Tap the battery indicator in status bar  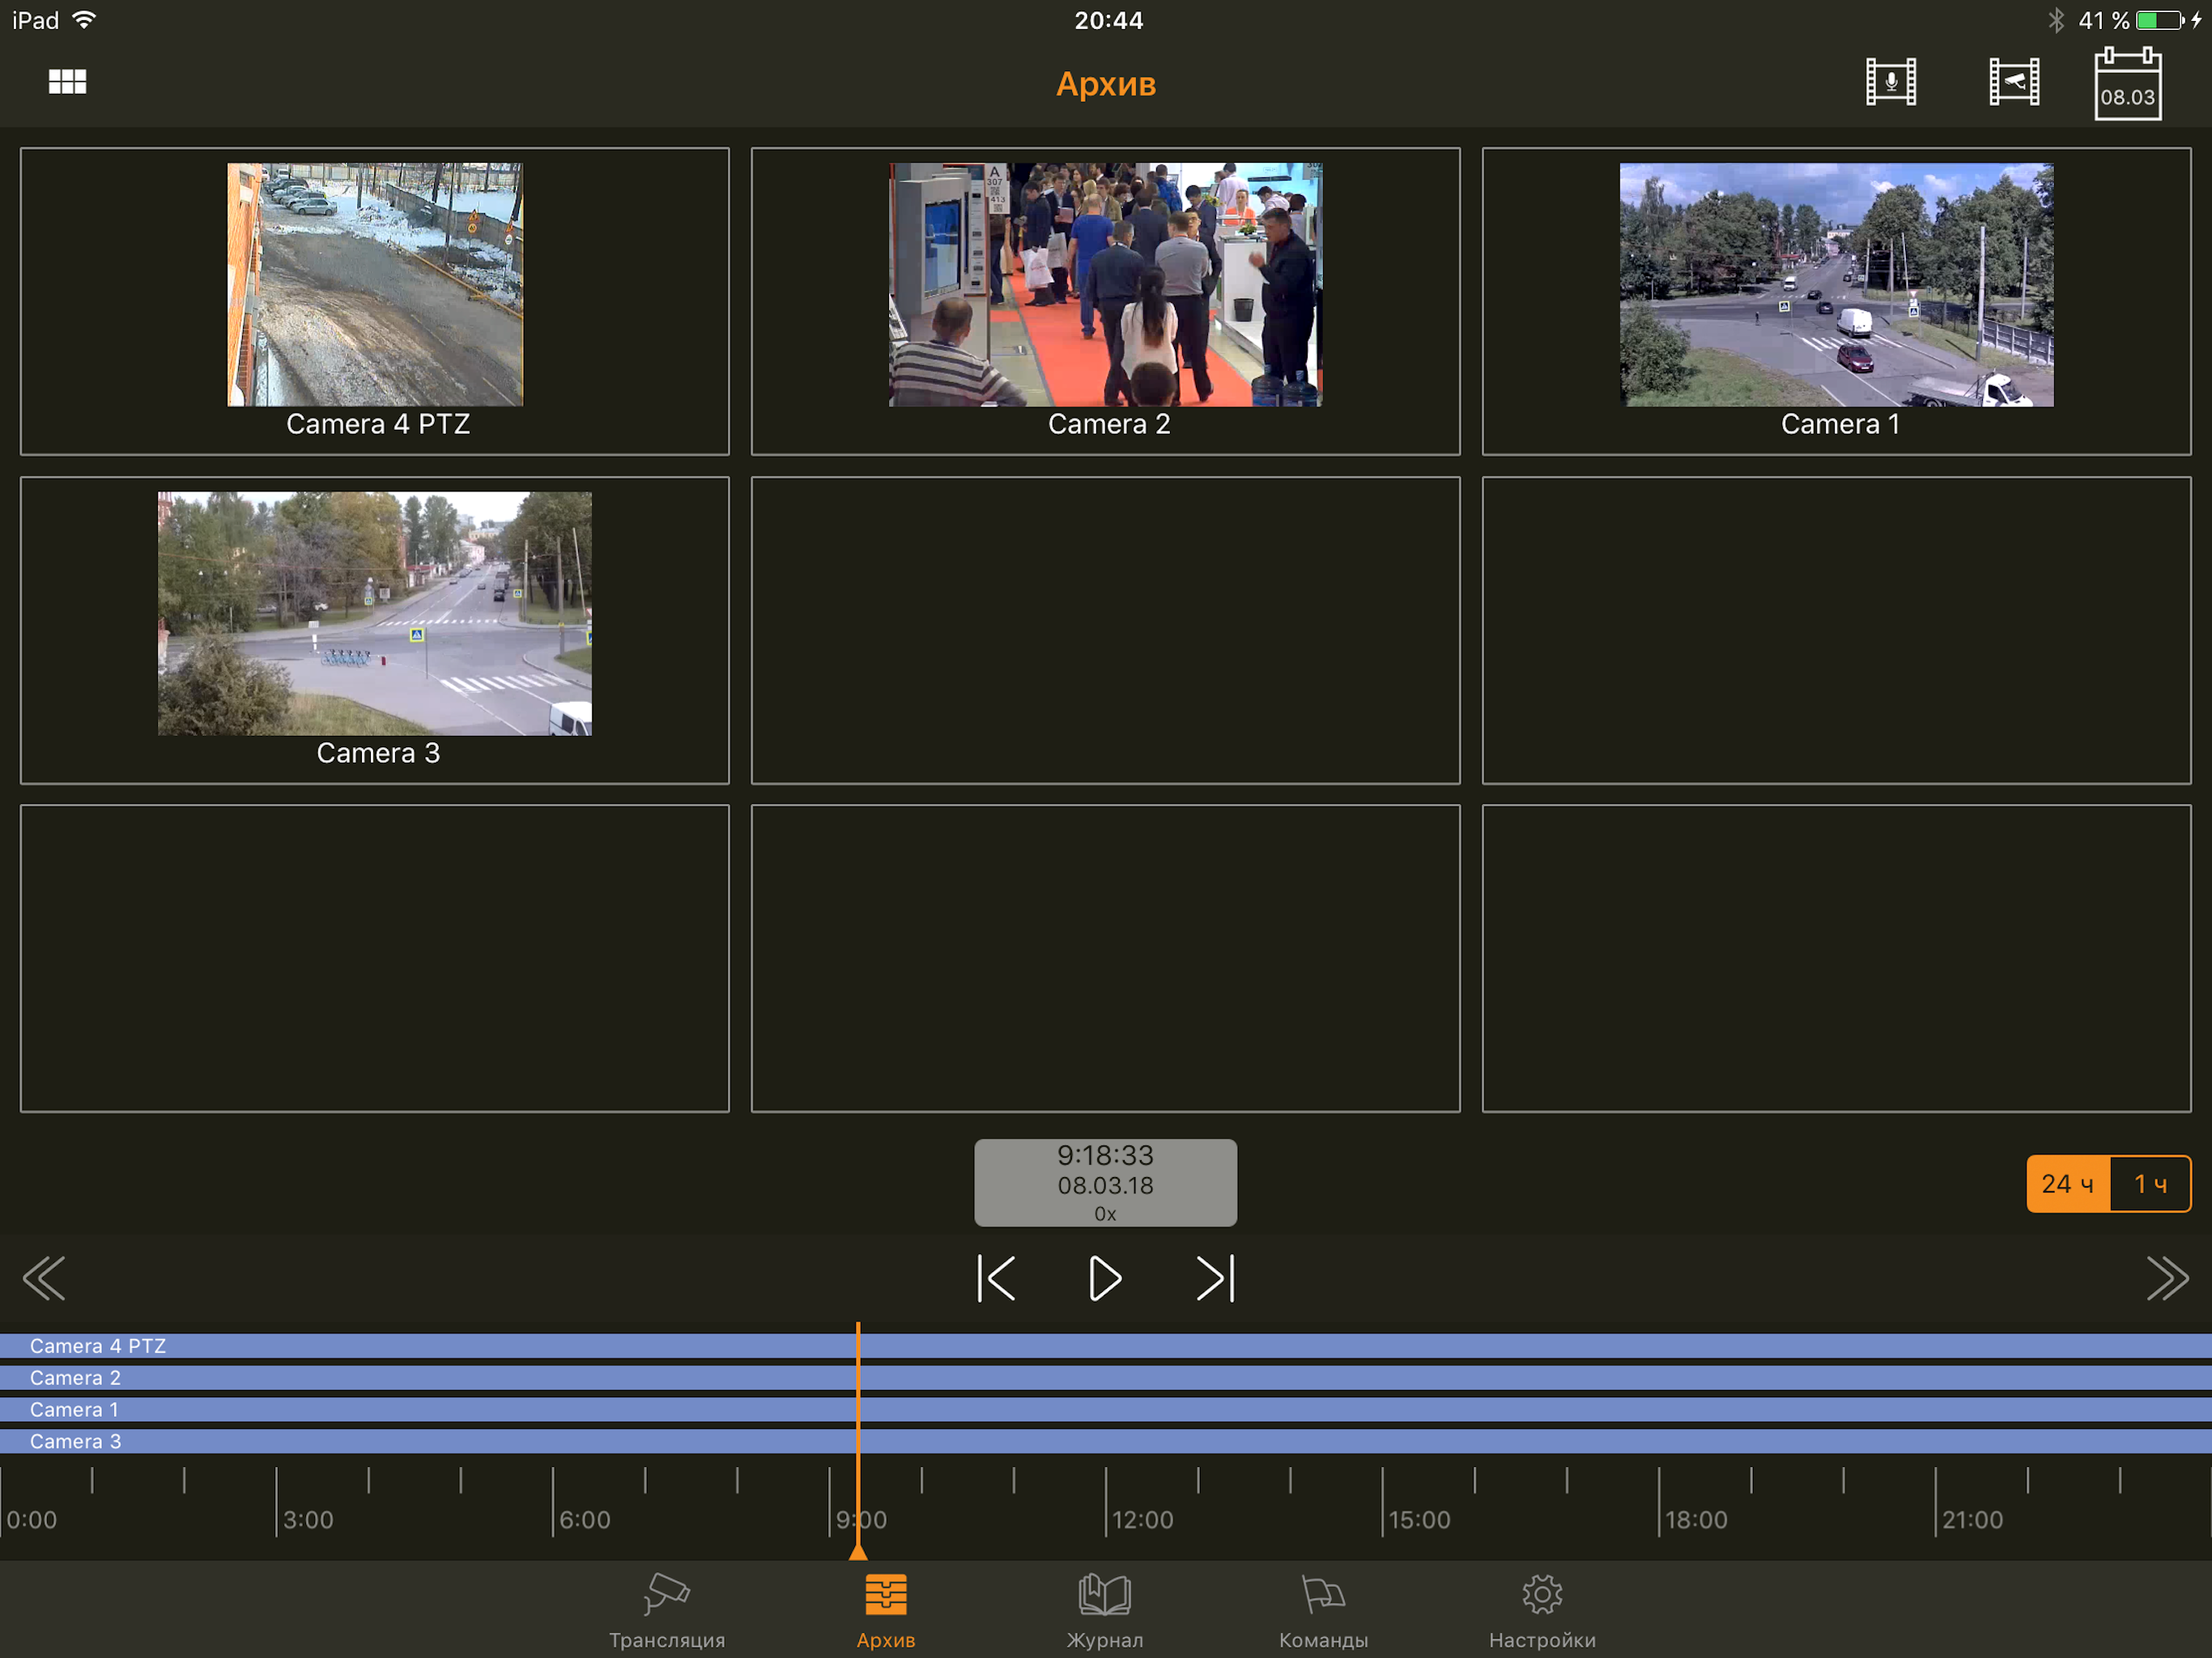2159,20
